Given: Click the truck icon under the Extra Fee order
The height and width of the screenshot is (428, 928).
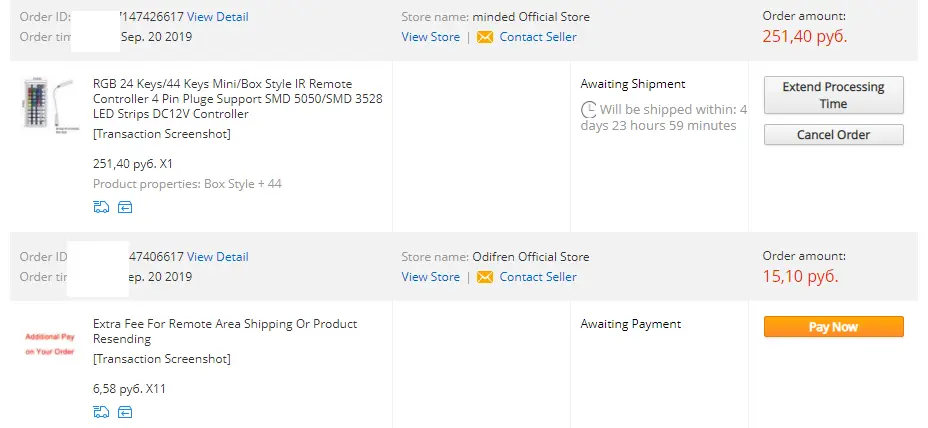Looking at the screenshot, I should pyautogui.click(x=101, y=412).
